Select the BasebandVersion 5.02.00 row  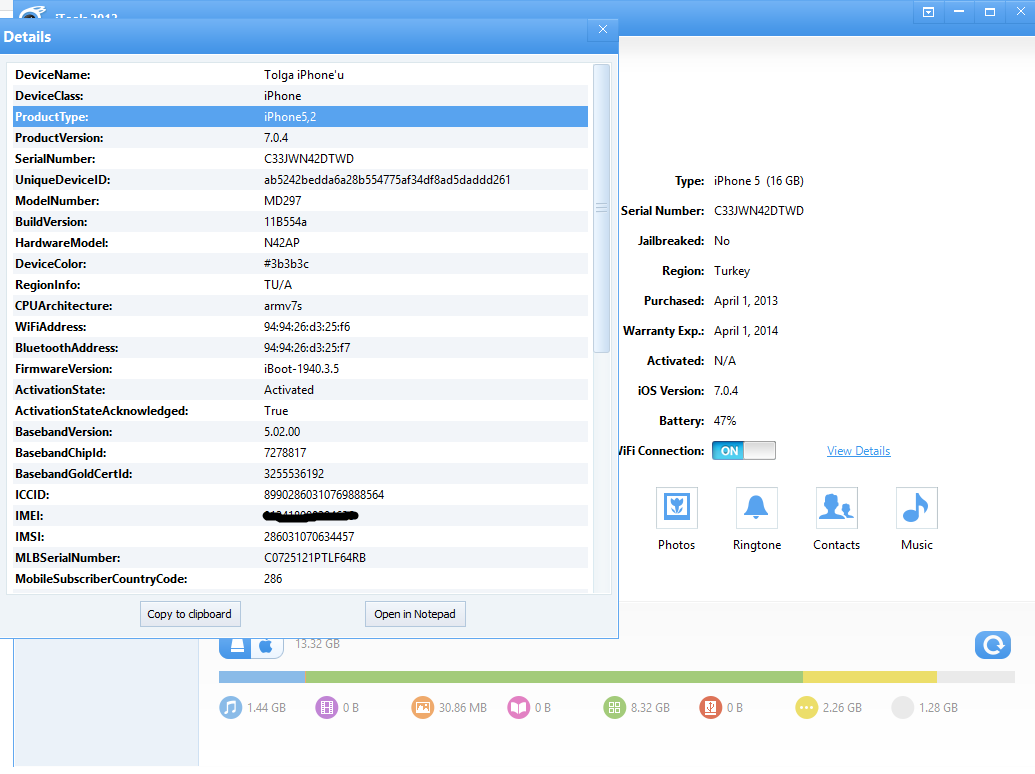(x=300, y=432)
